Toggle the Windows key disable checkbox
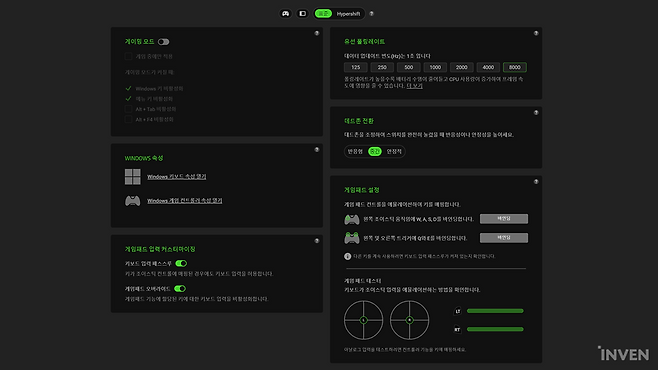Viewport: 658px width, 370px height. [128, 89]
